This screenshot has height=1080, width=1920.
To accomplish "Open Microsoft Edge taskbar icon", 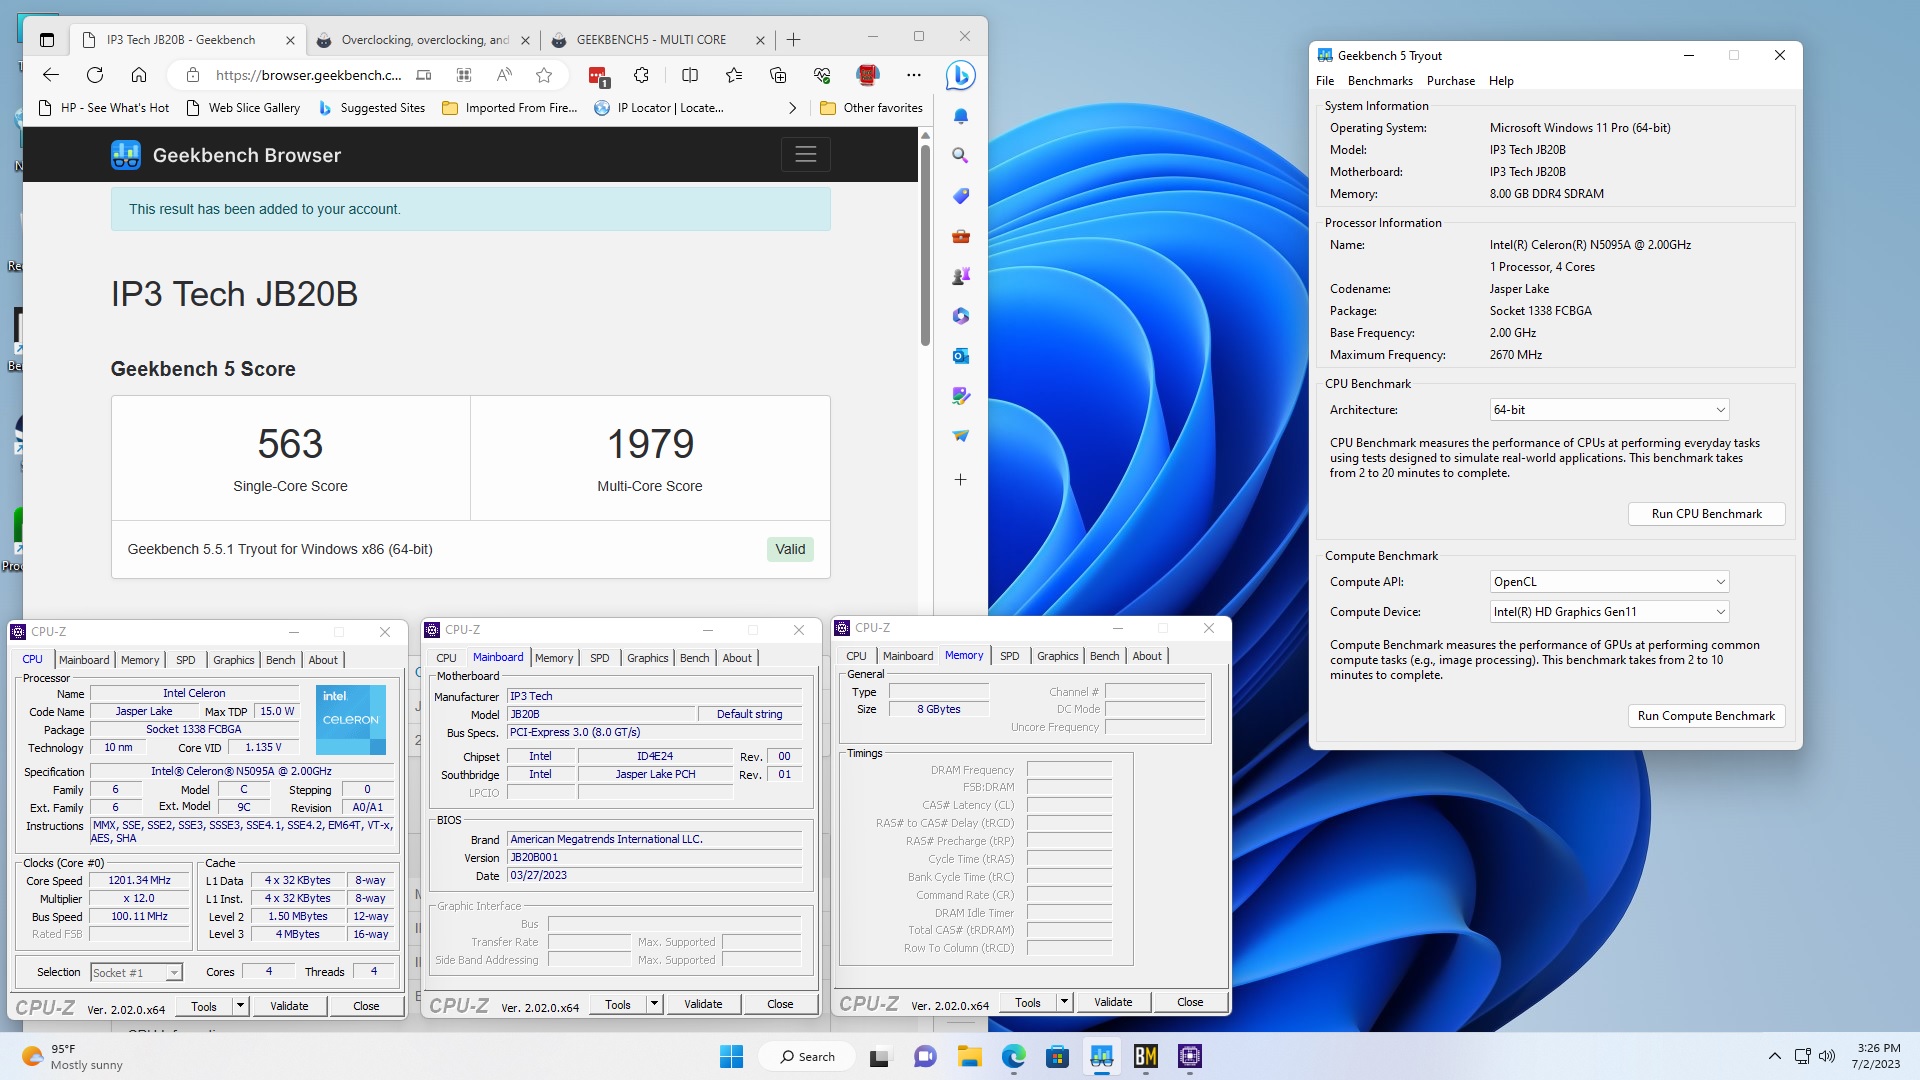I will 1013,1057.
